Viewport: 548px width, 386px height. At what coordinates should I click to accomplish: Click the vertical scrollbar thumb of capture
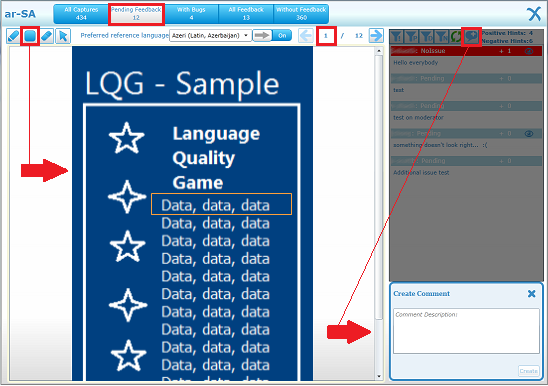click(x=379, y=187)
